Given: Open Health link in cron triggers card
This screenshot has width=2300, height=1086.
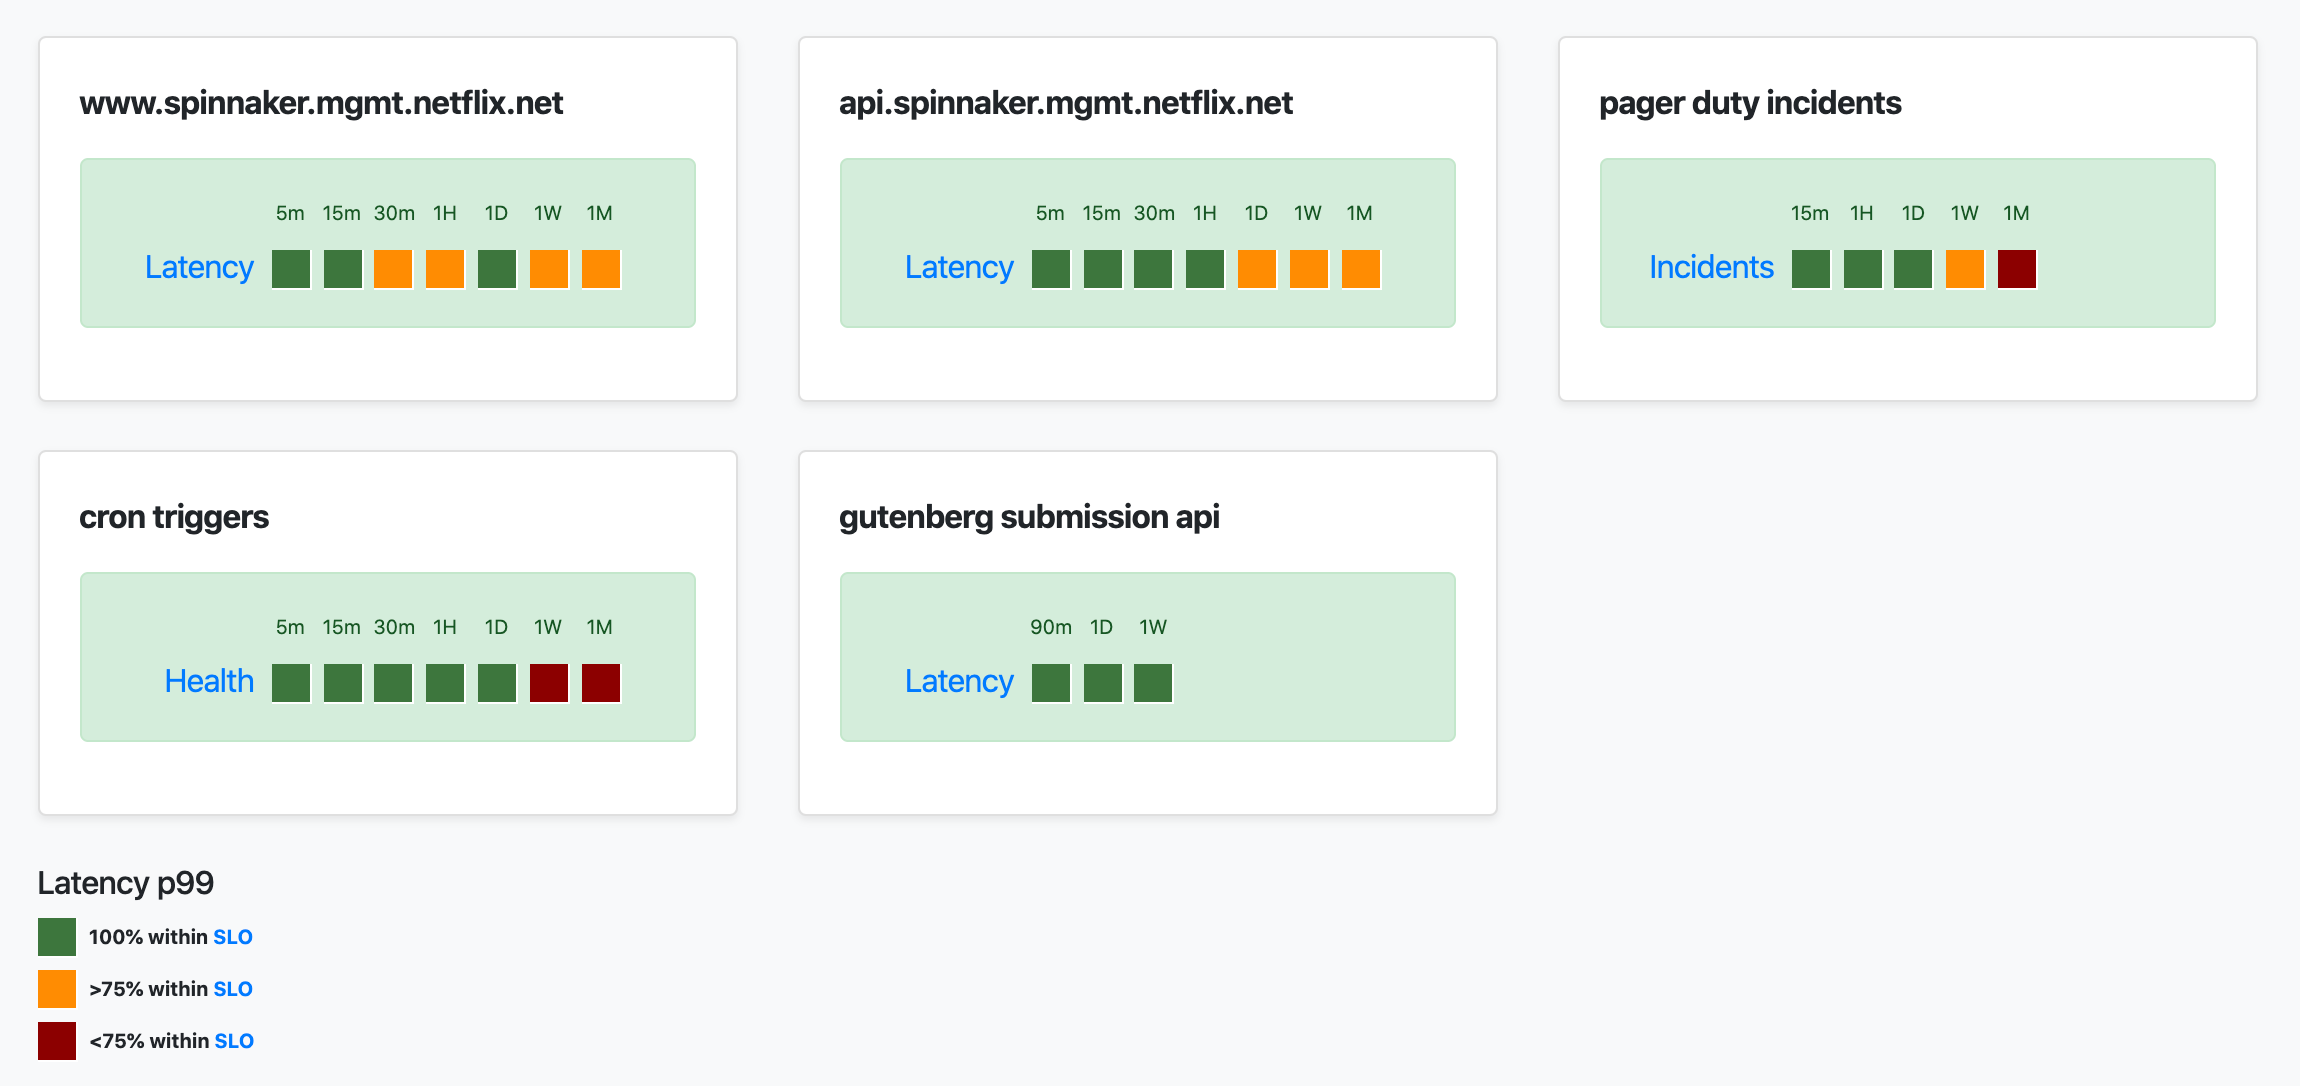Looking at the screenshot, I should click(x=209, y=681).
